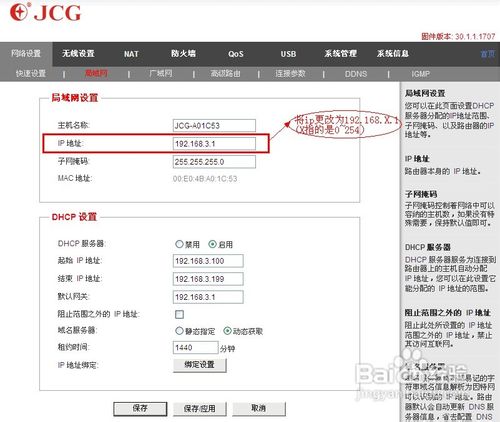Open the 系统管理 tab
This screenshot has width=500, height=422.
(x=340, y=54)
